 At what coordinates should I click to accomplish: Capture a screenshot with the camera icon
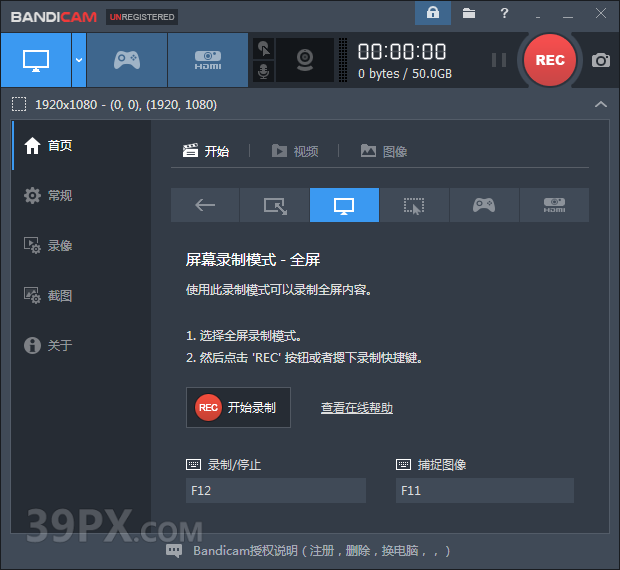[x=601, y=60]
